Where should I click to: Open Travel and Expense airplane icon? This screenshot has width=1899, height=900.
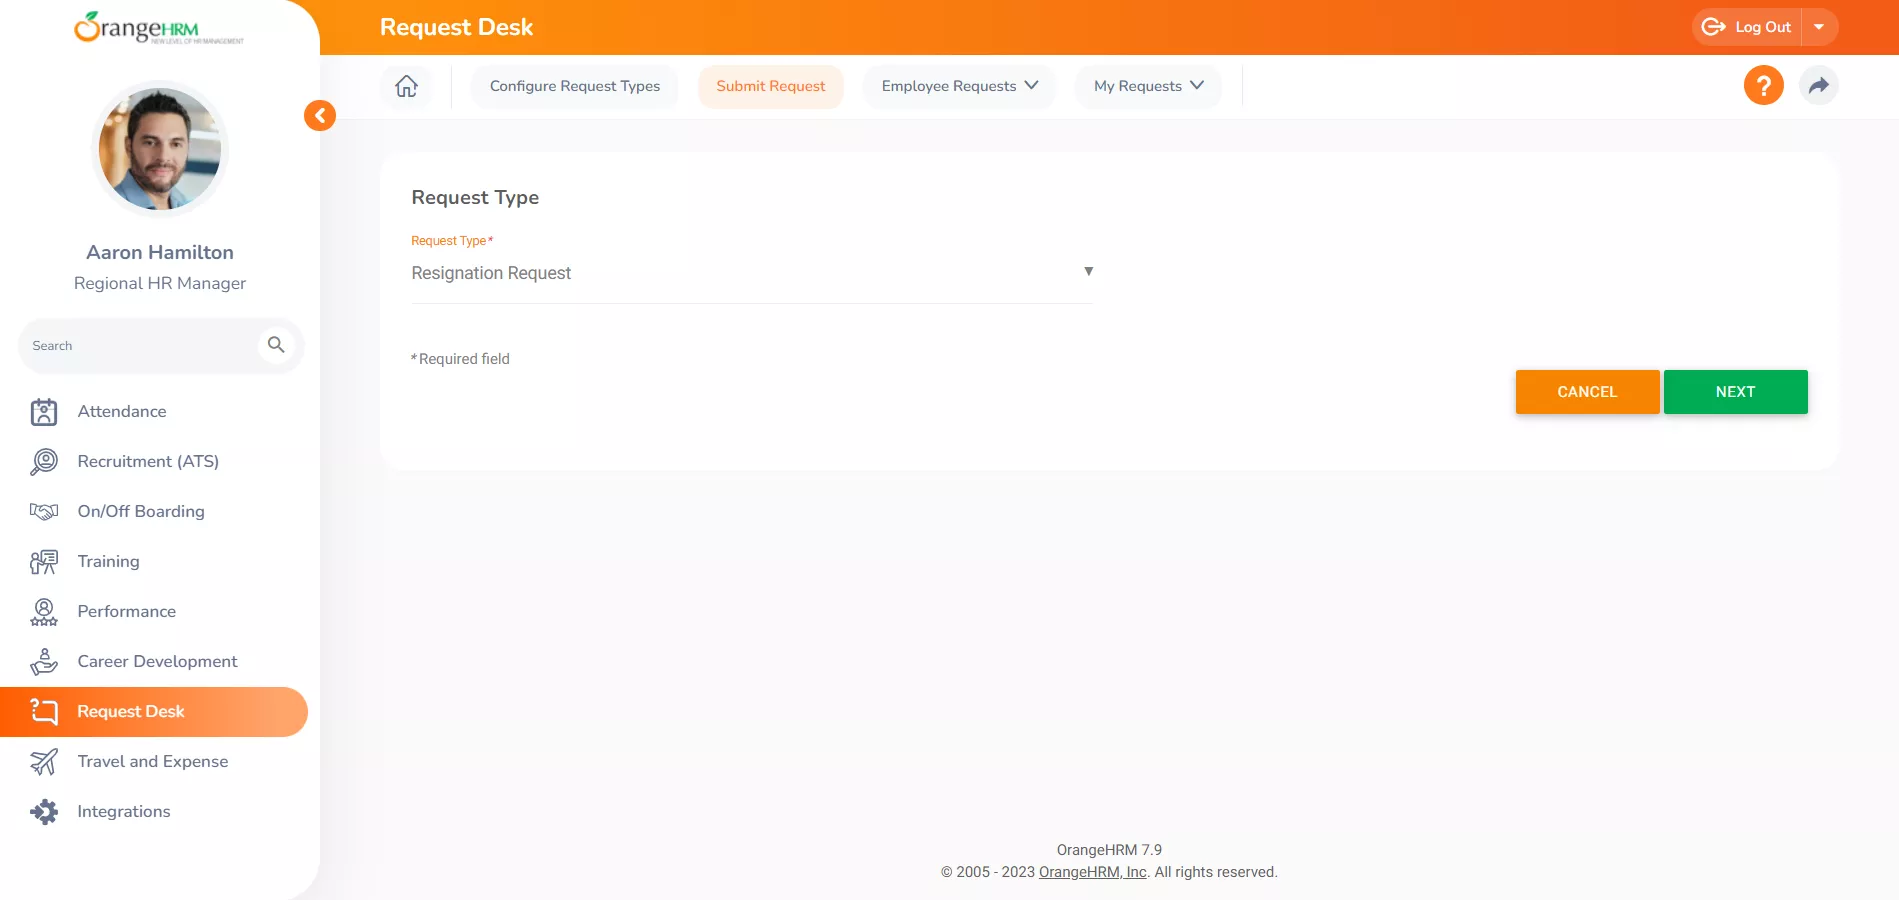(44, 762)
